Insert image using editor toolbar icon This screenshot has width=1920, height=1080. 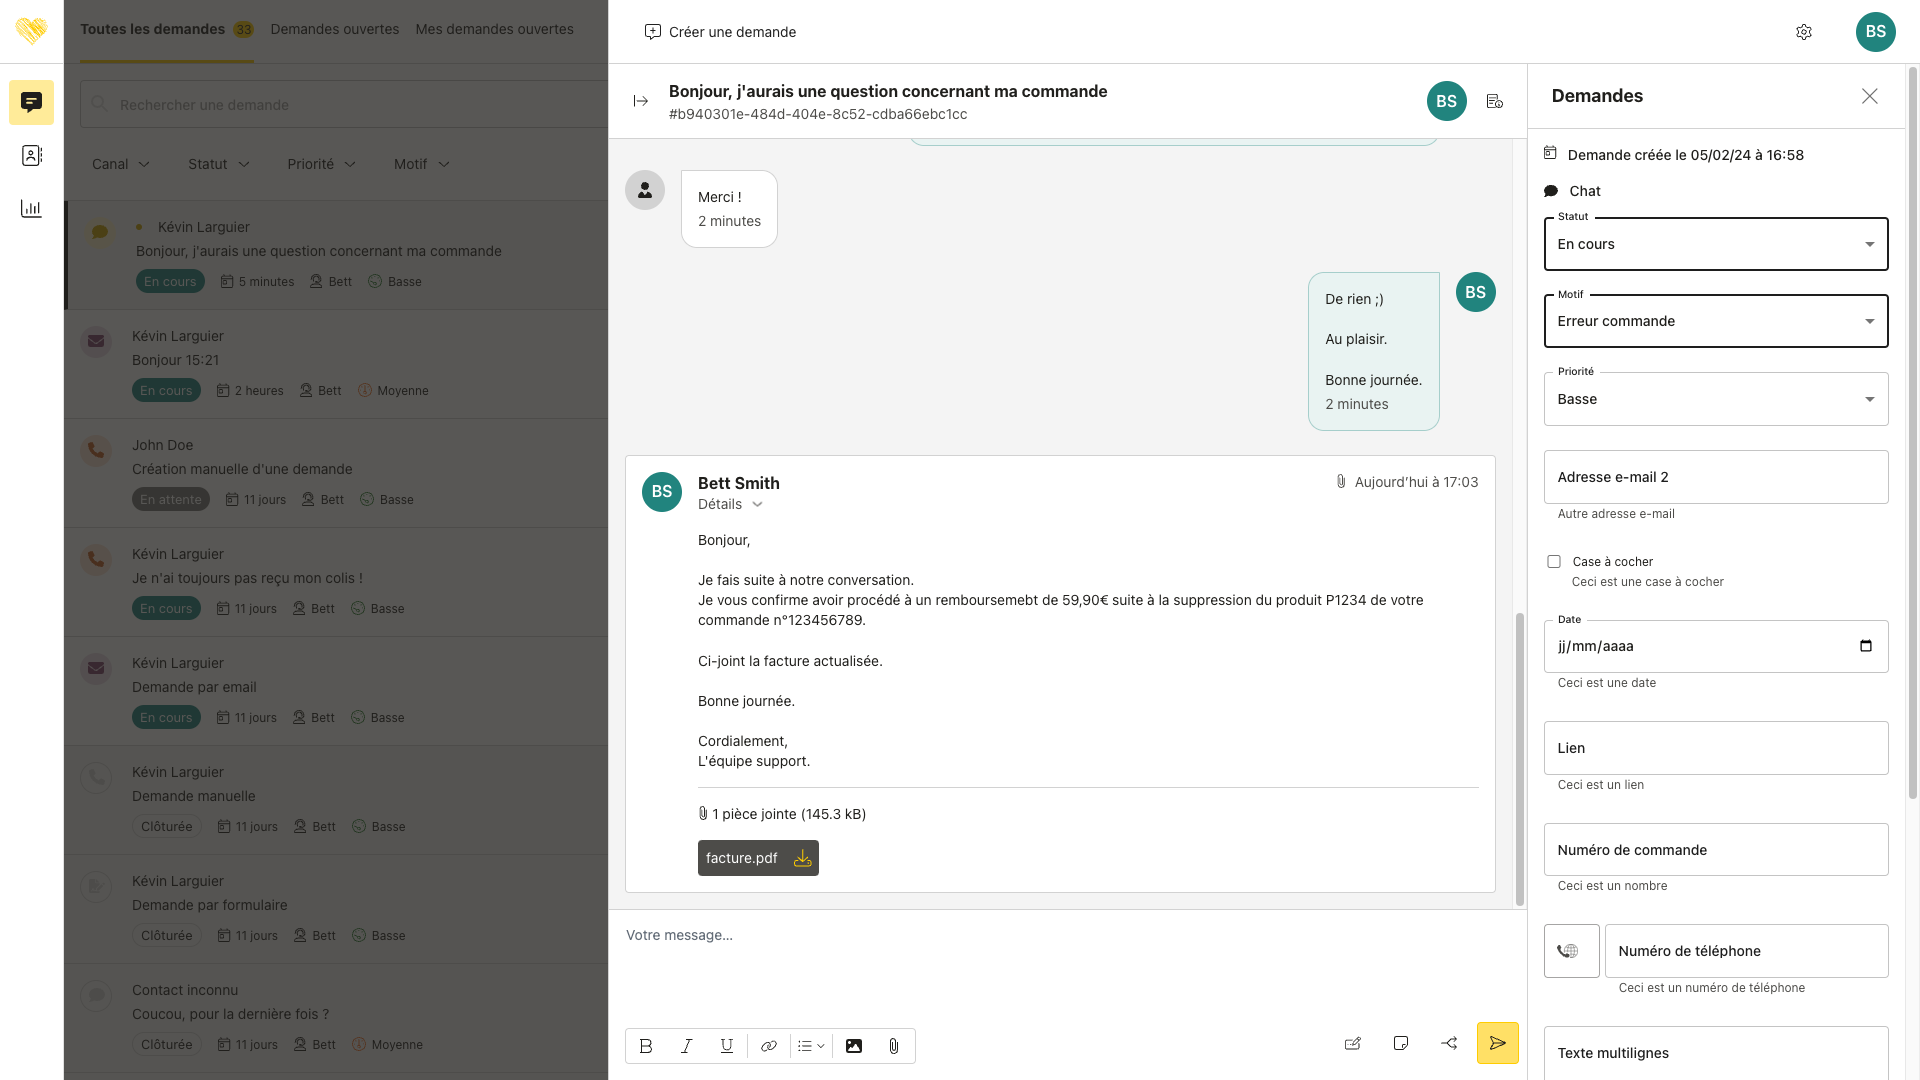pyautogui.click(x=854, y=1046)
